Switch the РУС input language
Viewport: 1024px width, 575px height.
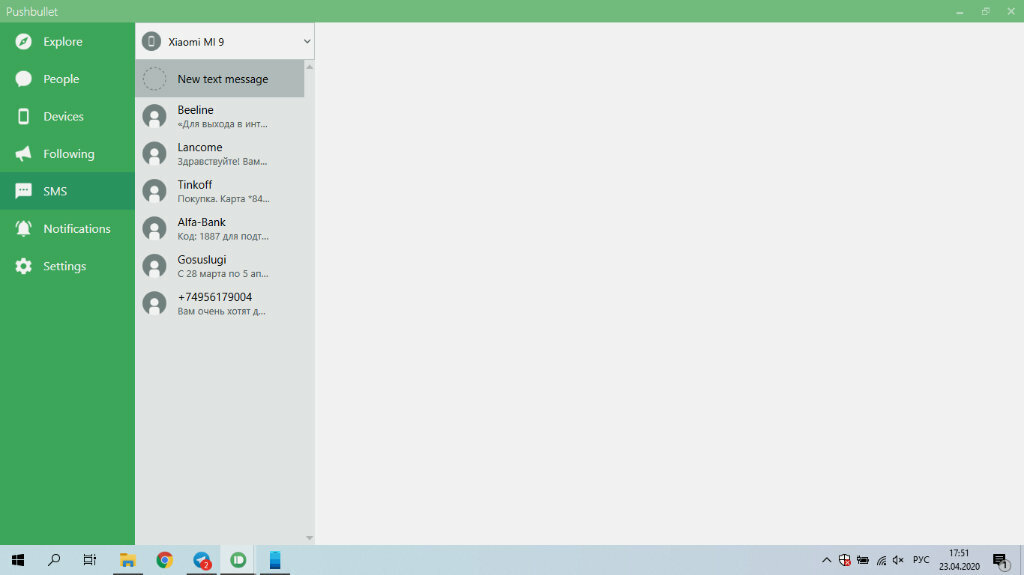click(x=921, y=560)
